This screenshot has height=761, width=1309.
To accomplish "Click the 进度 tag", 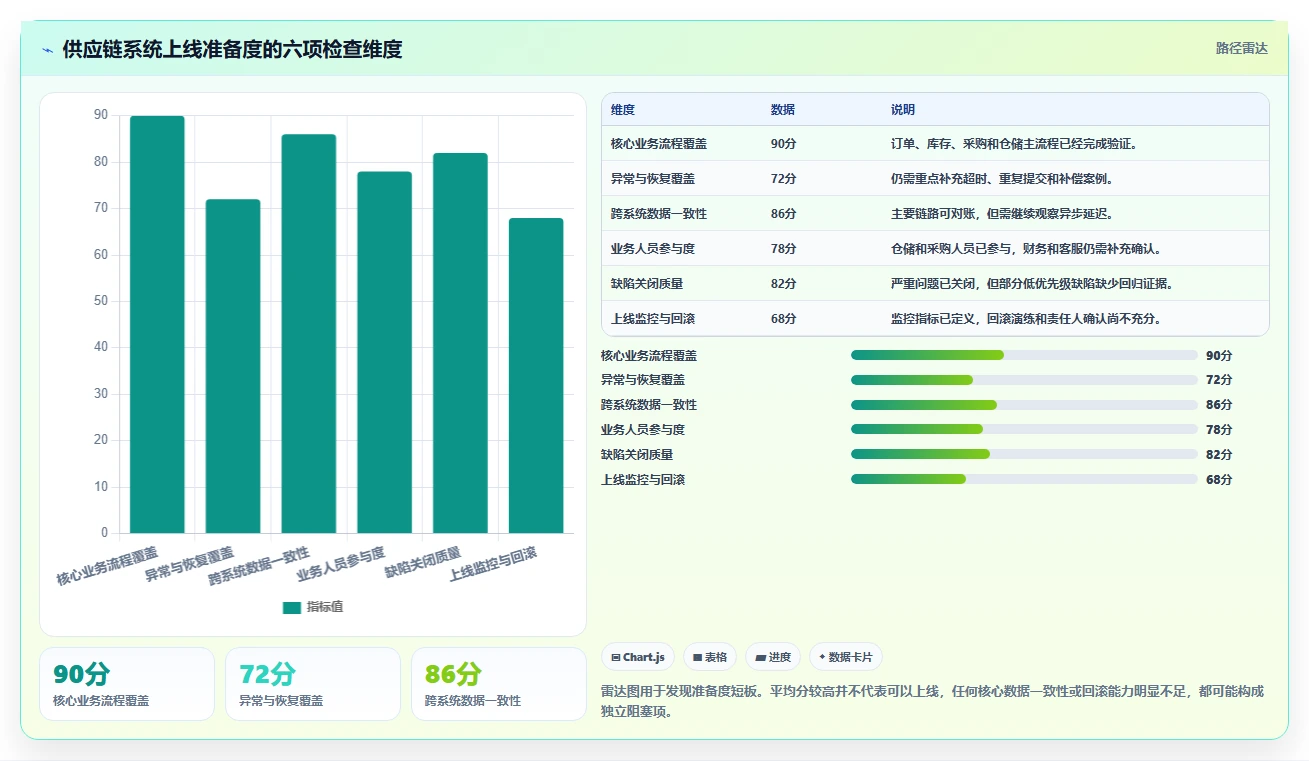I will pos(773,657).
